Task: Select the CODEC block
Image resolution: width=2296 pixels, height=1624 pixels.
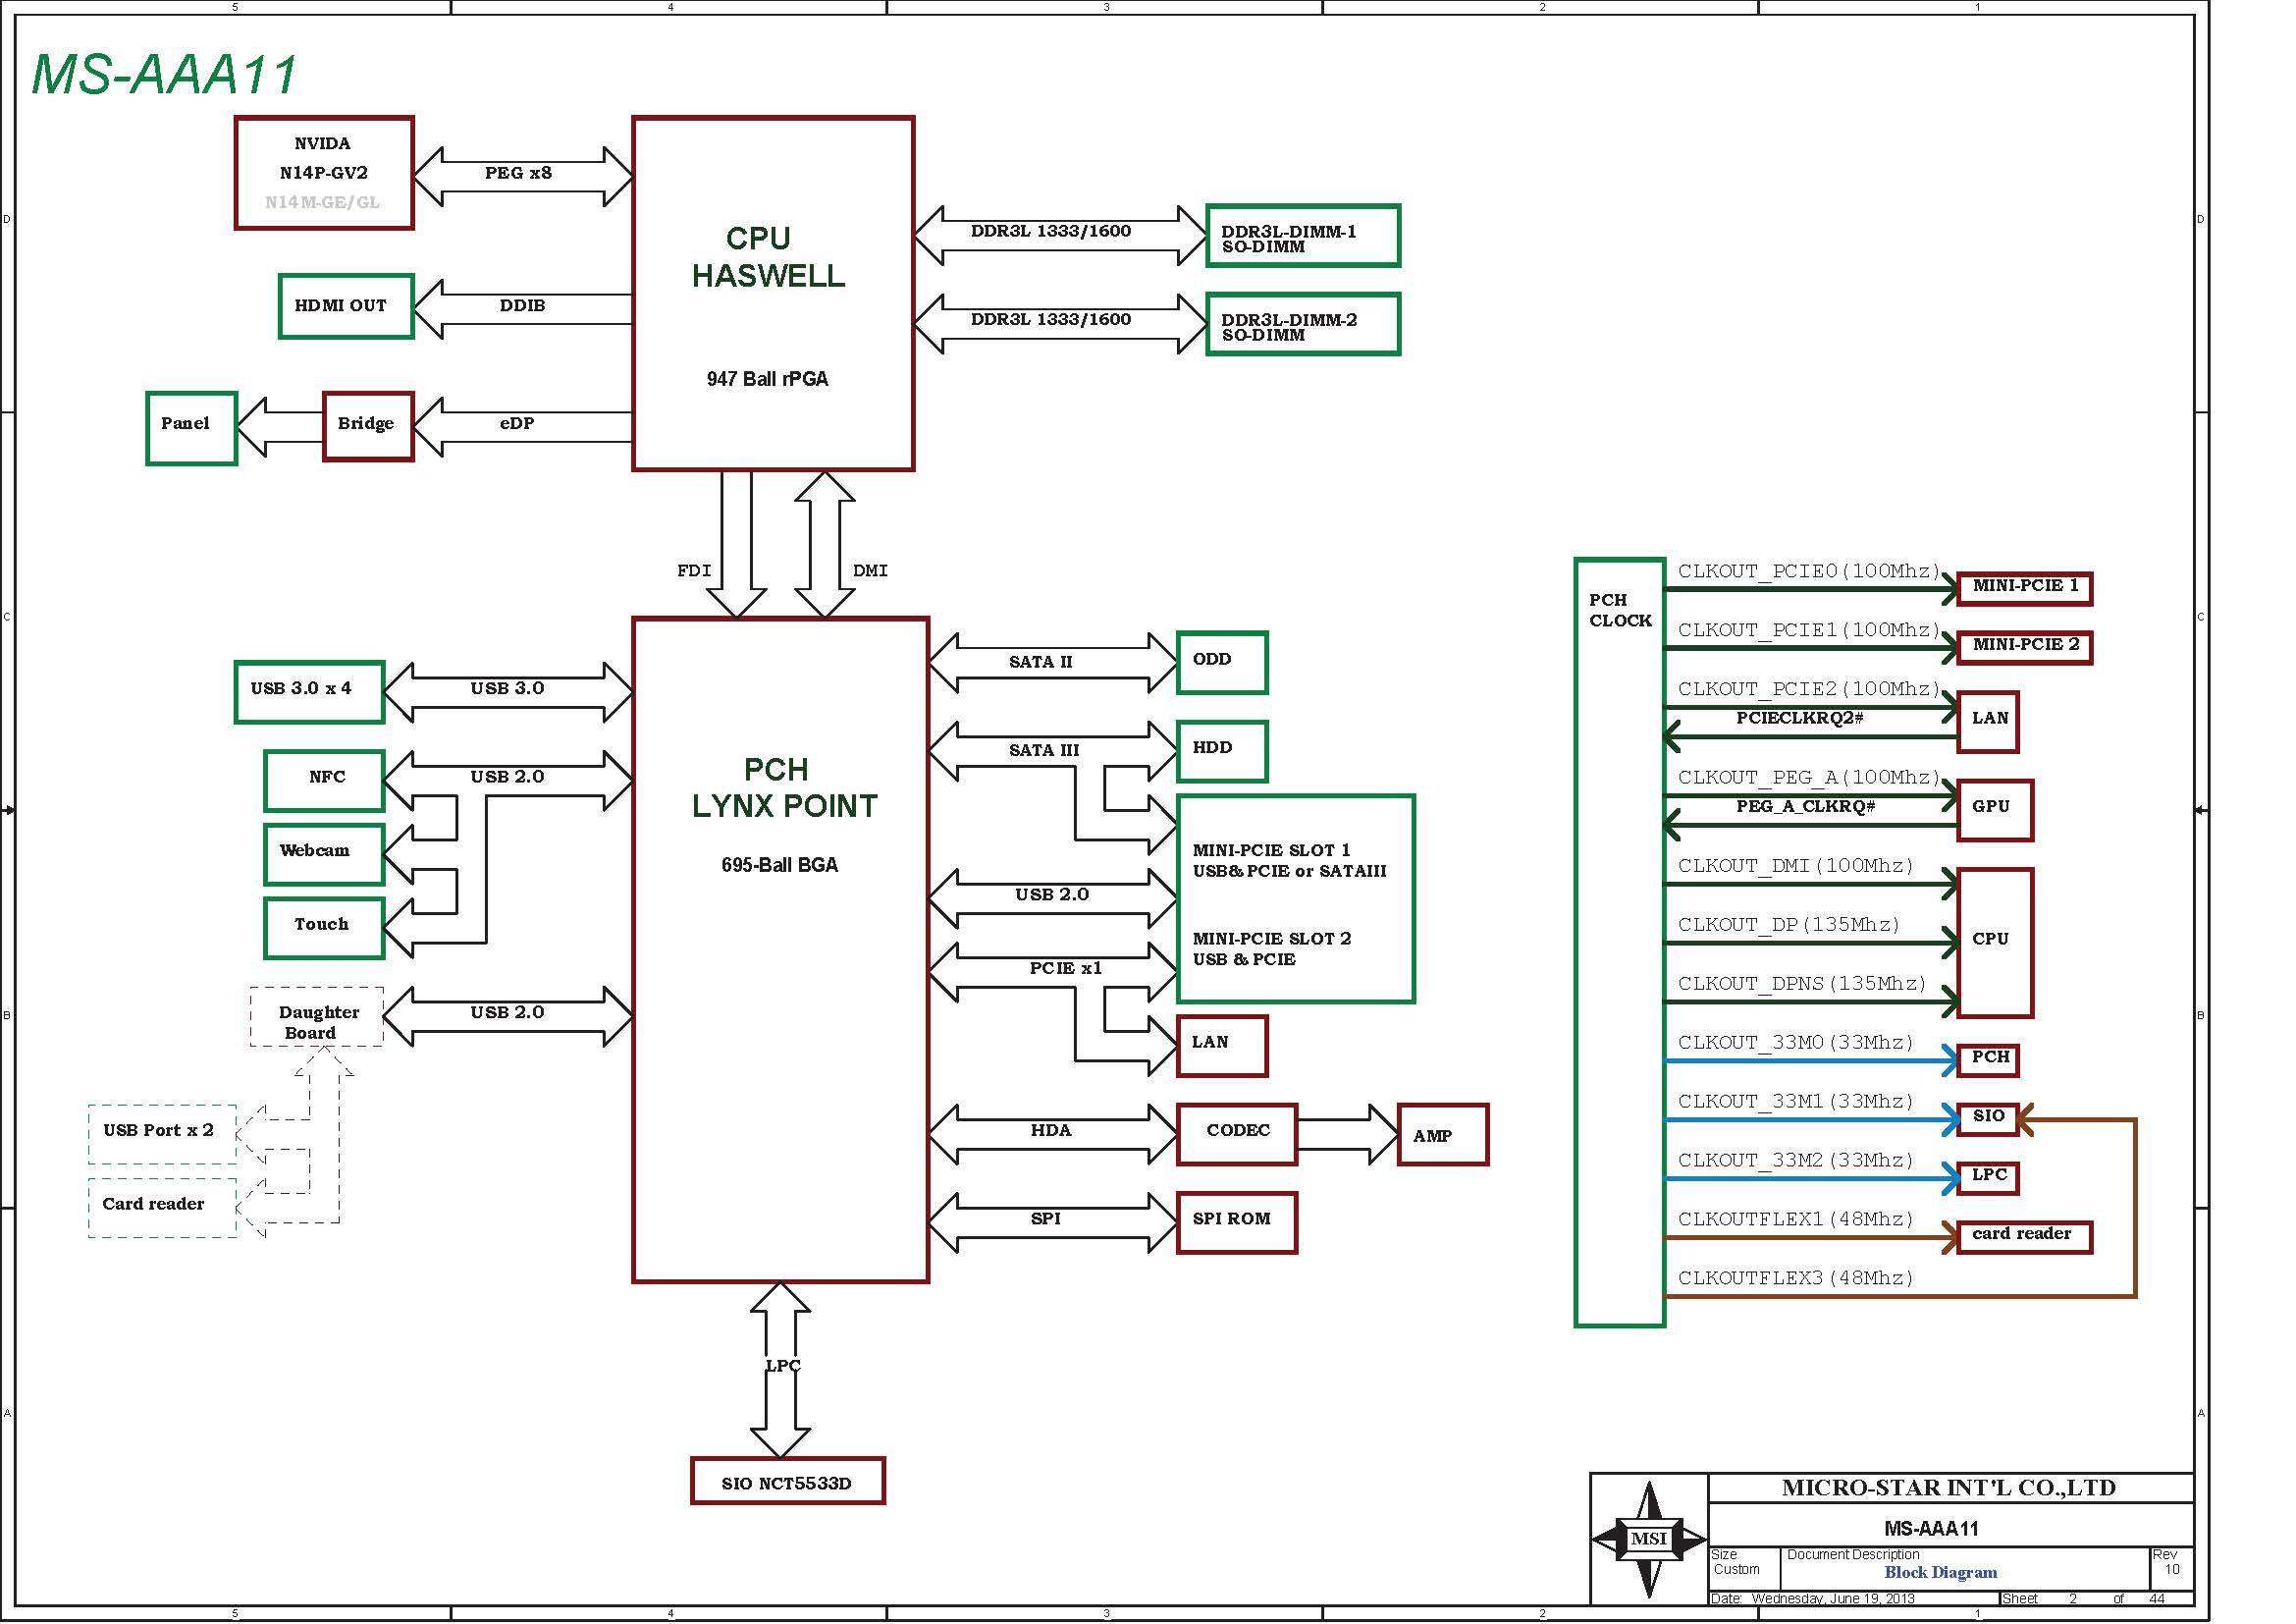Action: (1237, 1134)
